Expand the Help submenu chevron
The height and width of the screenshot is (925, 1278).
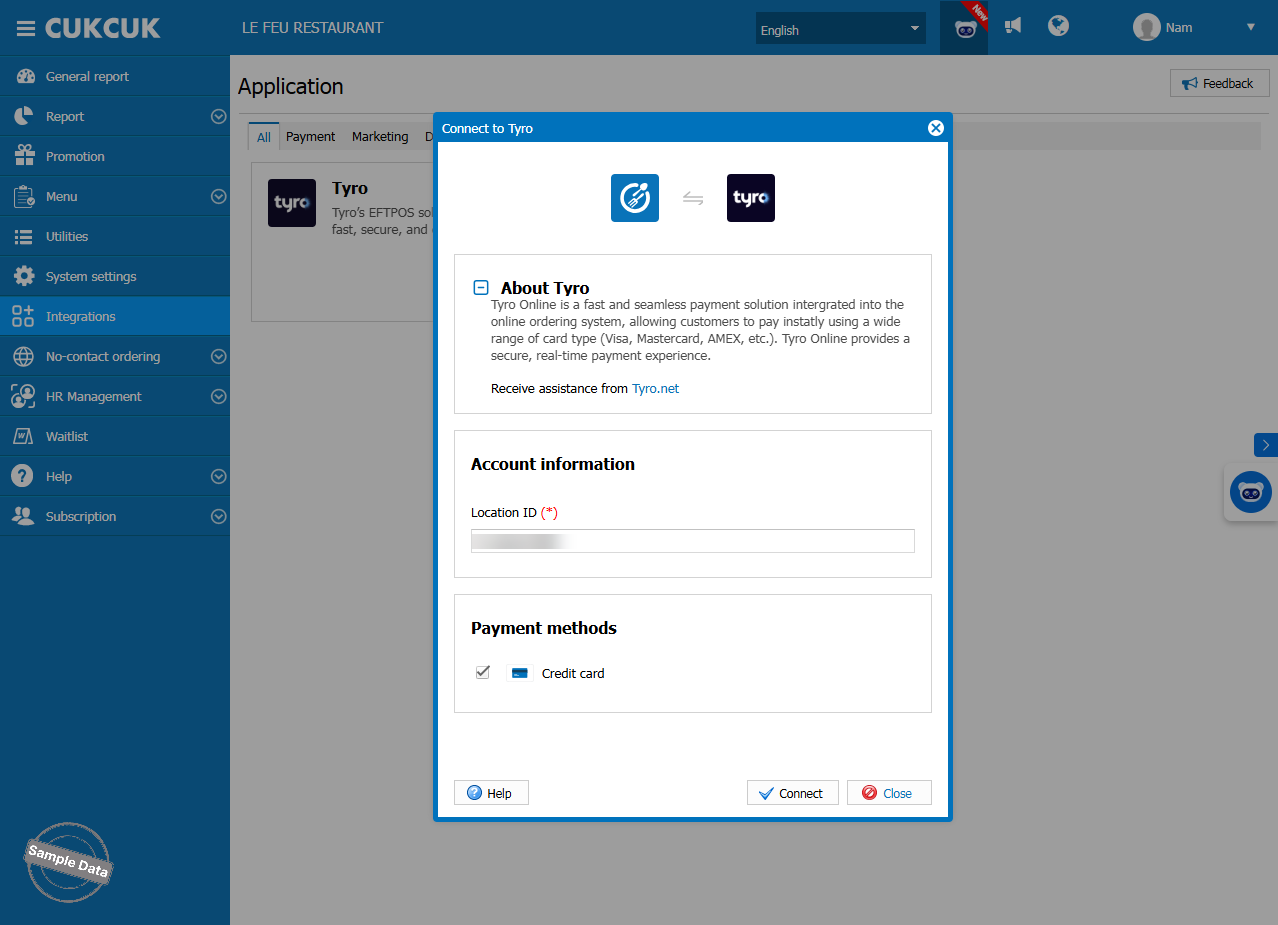(219, 476)
